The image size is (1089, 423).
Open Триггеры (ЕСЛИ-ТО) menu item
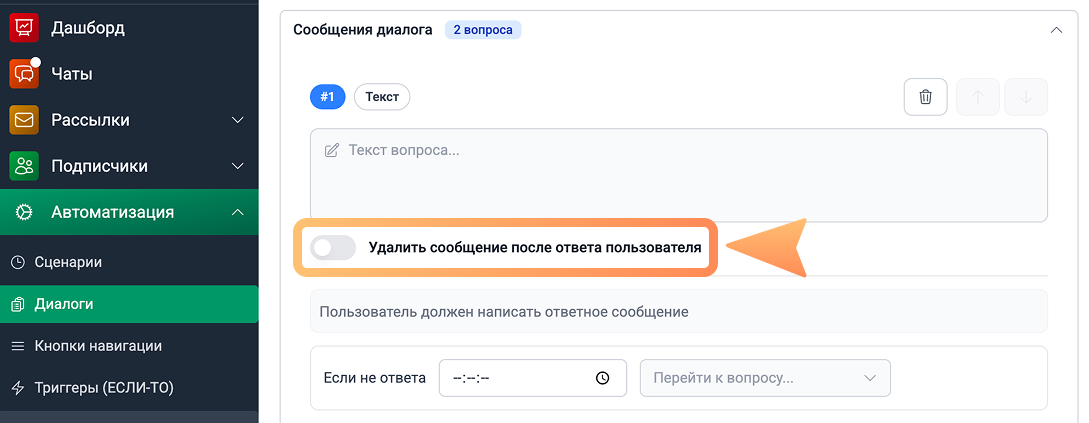click(x=104, y=387)
